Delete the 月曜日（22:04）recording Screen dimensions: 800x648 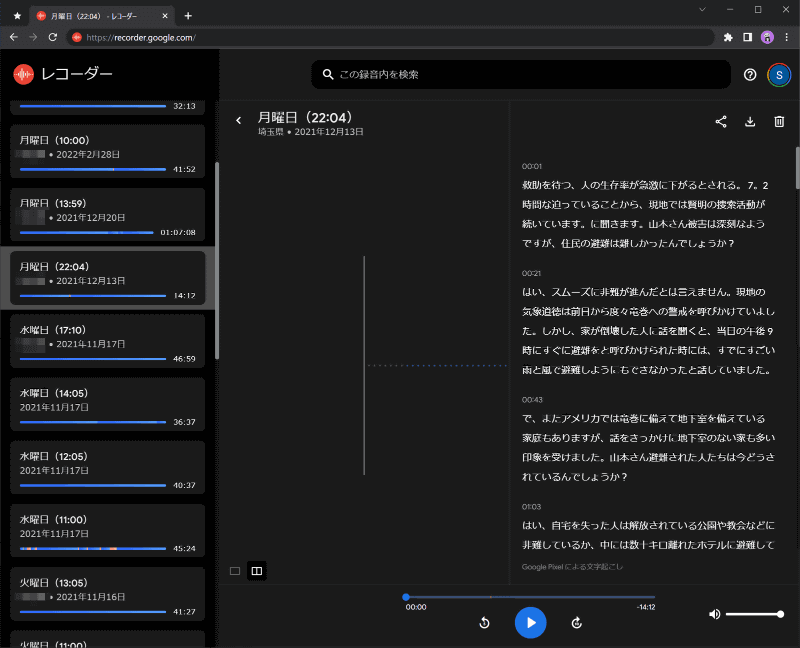pyautogui.click(x=779, y=121)
